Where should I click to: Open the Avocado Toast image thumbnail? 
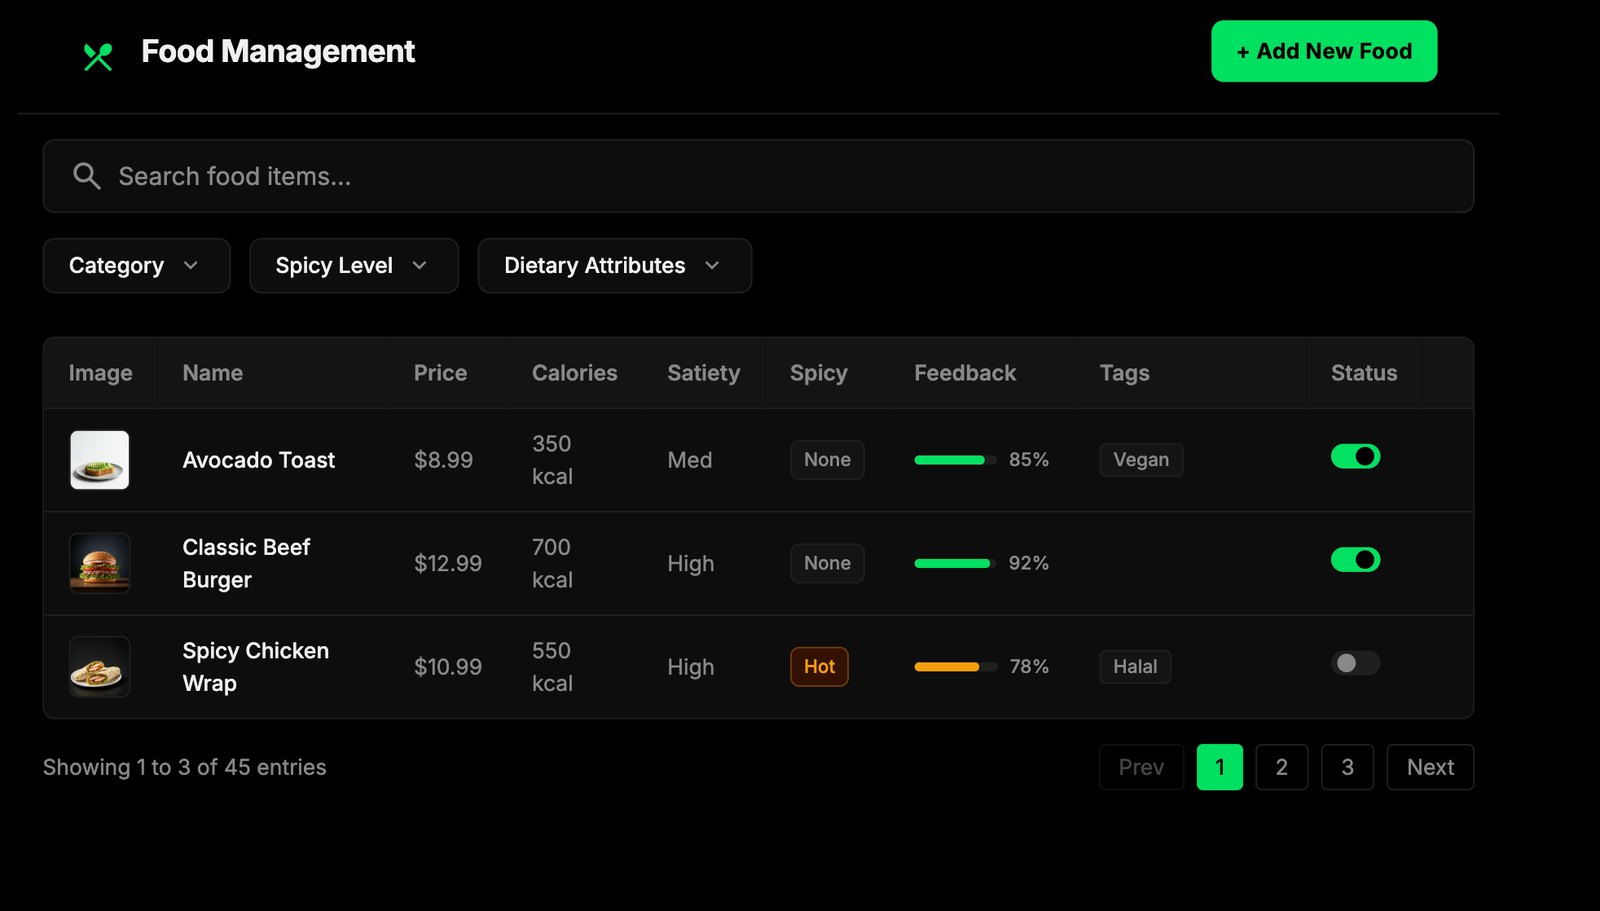click(x=100, y=460)
